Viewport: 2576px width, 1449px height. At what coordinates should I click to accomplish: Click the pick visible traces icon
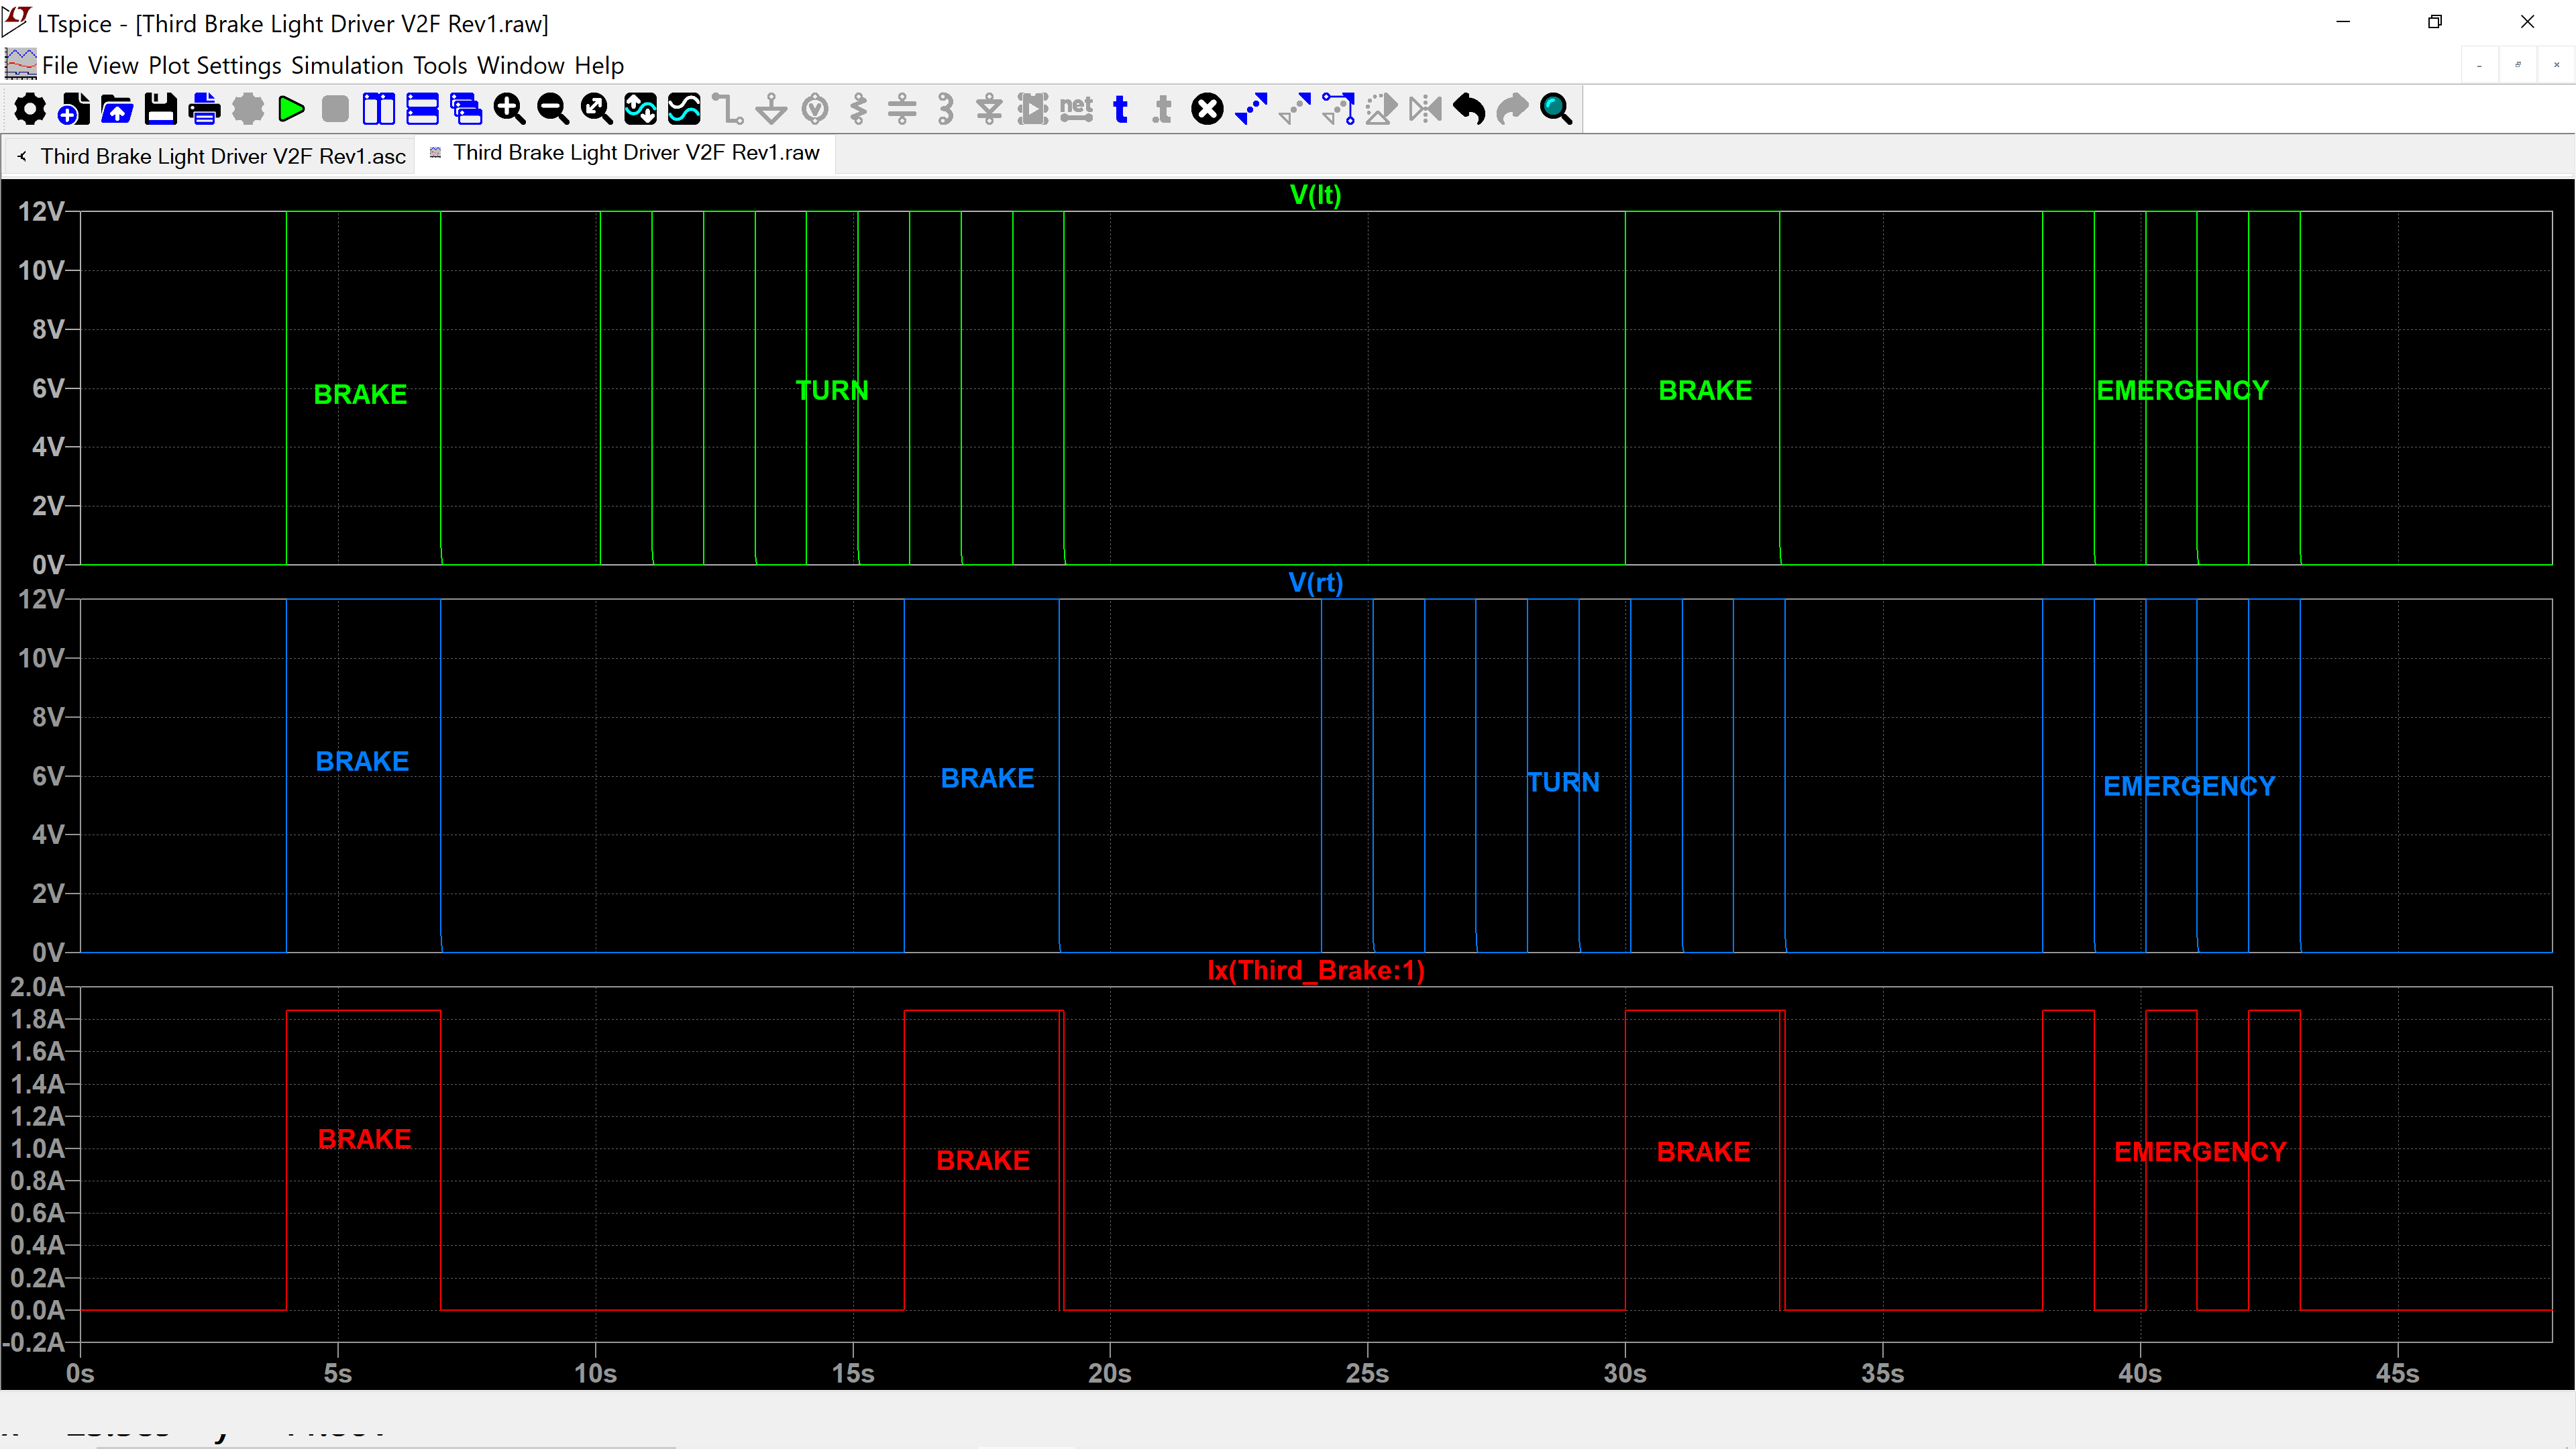pyautogui.click(x=684, y=109)
